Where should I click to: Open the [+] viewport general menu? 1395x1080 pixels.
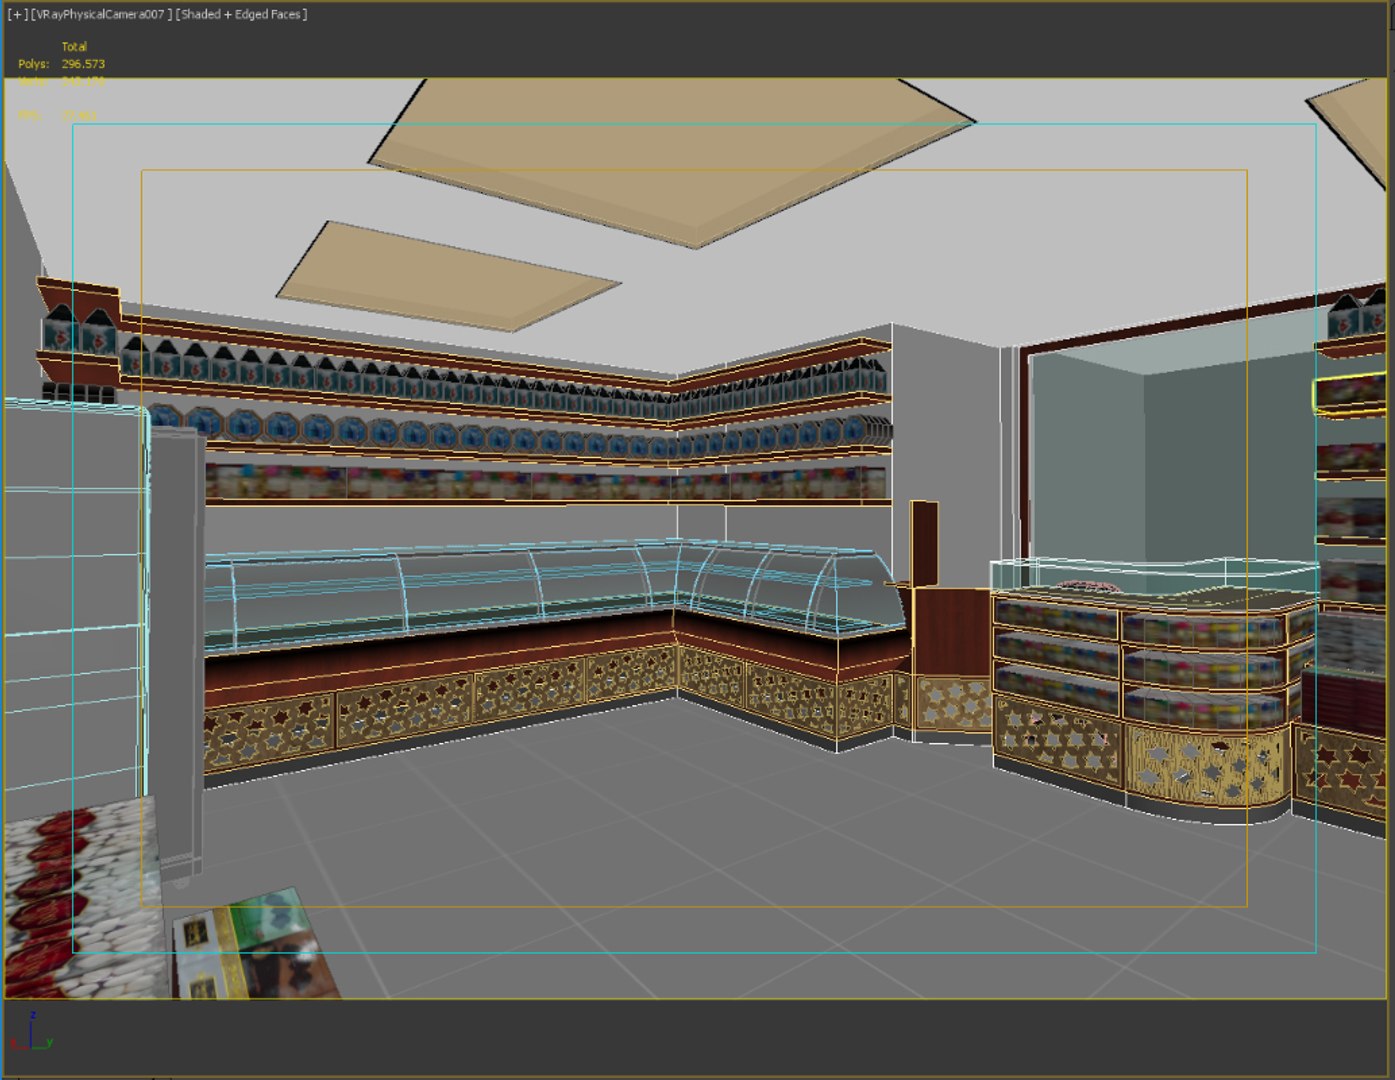pos(17,15)
